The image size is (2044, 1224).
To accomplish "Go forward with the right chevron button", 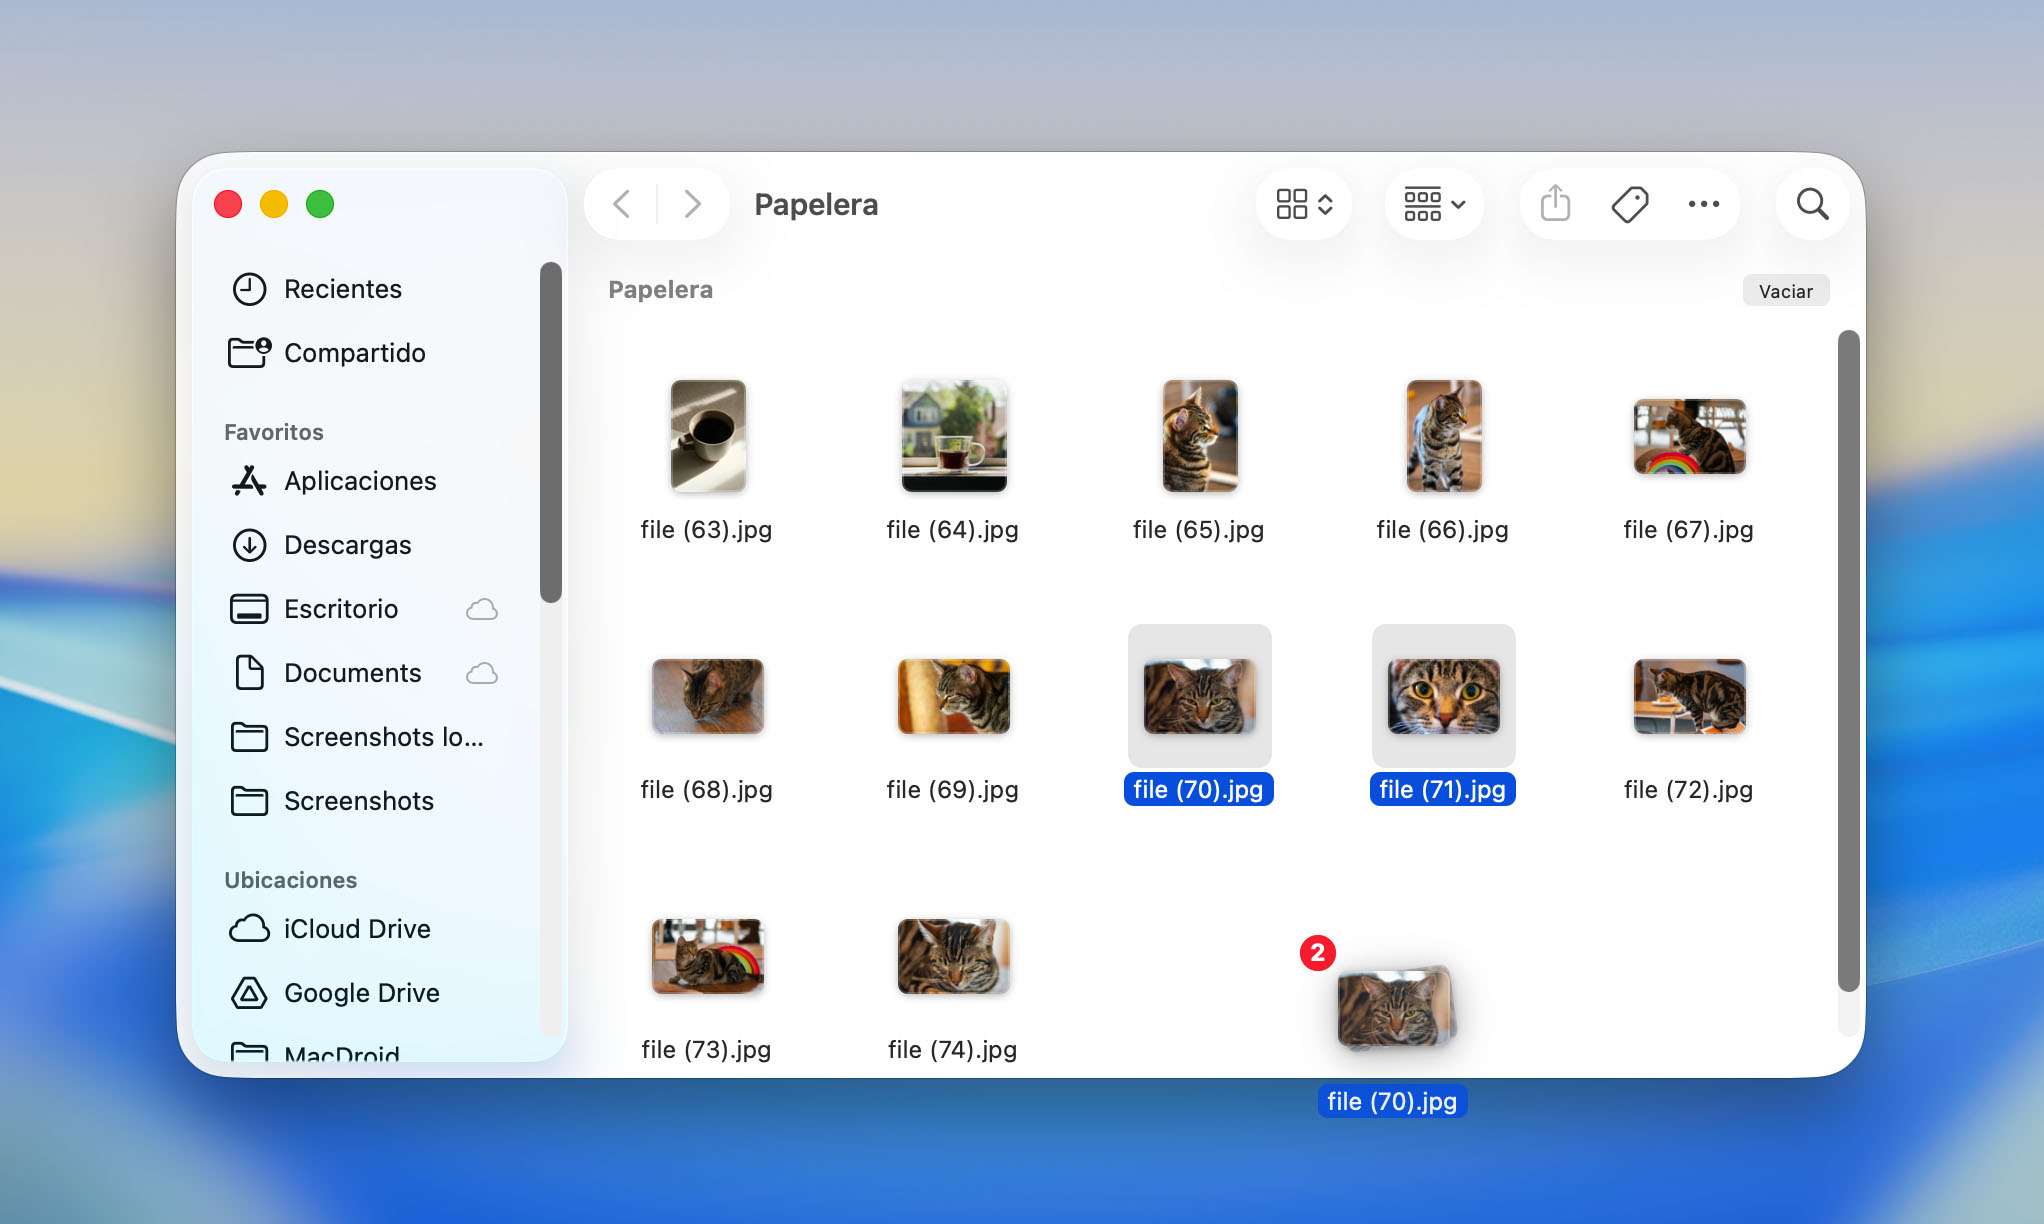I will [692, 204].
